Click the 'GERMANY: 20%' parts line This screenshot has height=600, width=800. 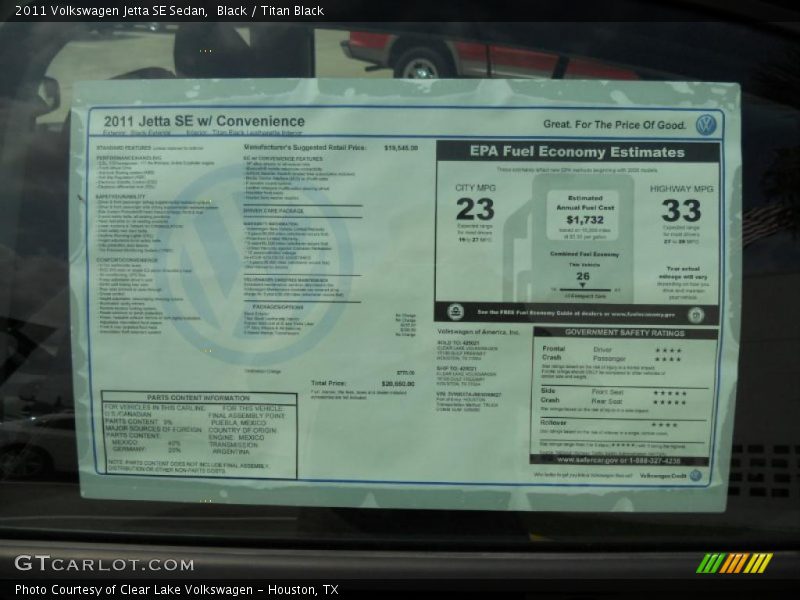(146, 449)
